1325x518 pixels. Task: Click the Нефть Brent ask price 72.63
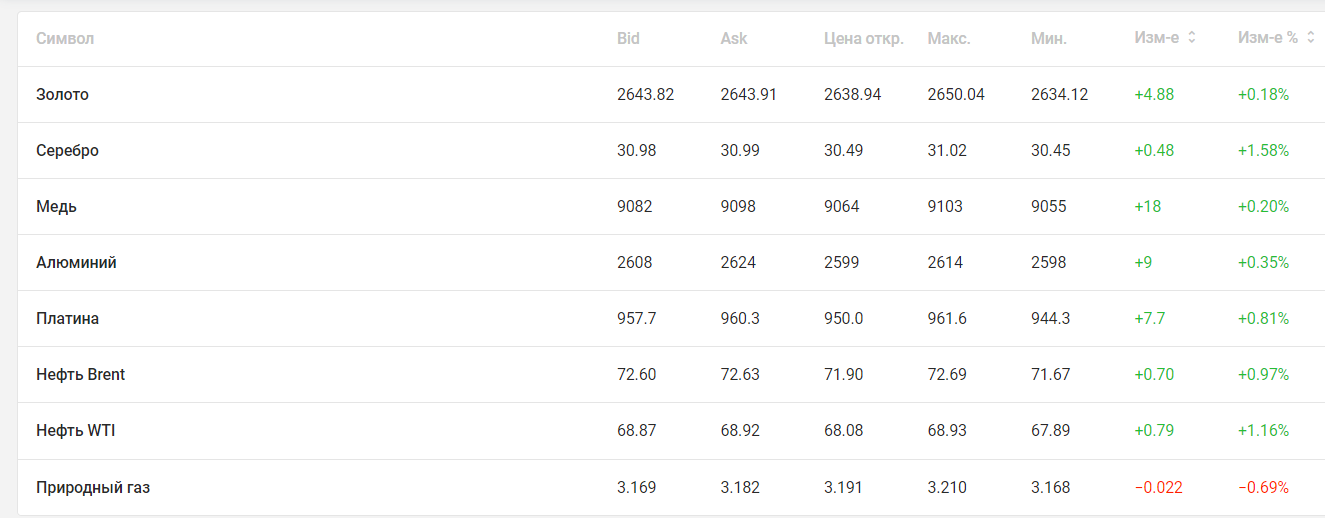click(739, 375)
